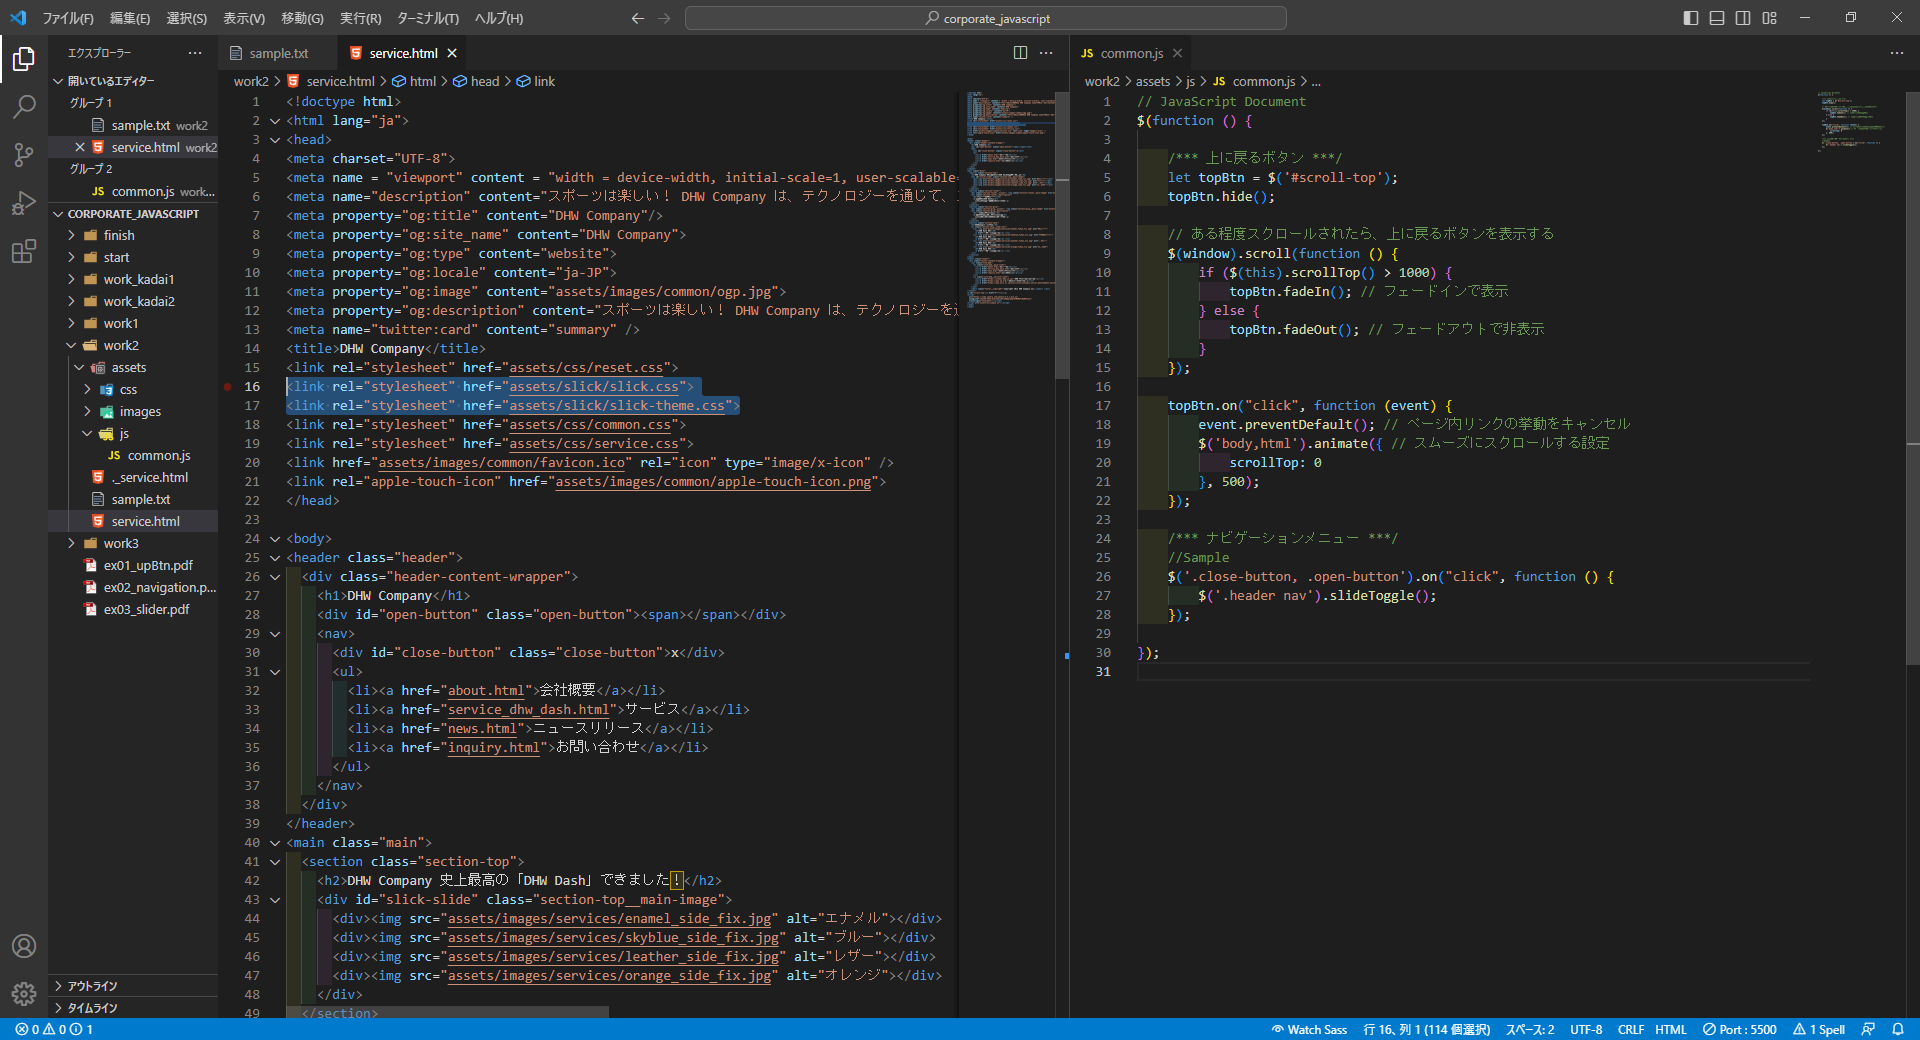The width and height of the screenshot is (1920, 1040).
Task: Open the Run and Debug view
Action: pos(23,203)
